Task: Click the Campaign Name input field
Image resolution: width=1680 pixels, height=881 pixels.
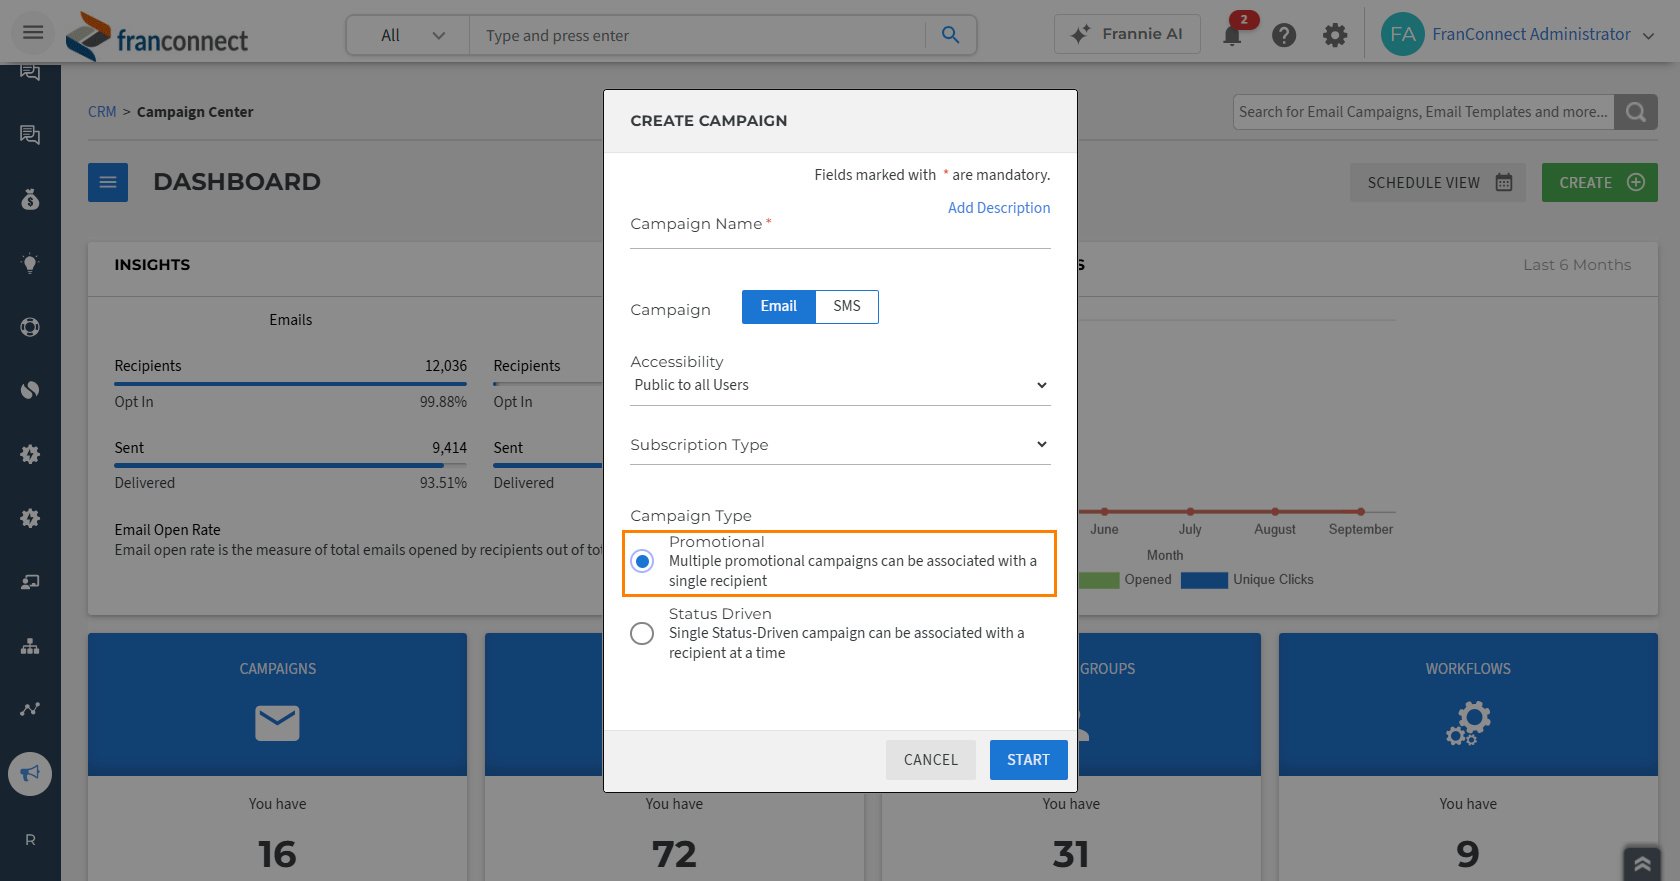Action: tap(840, 231)
